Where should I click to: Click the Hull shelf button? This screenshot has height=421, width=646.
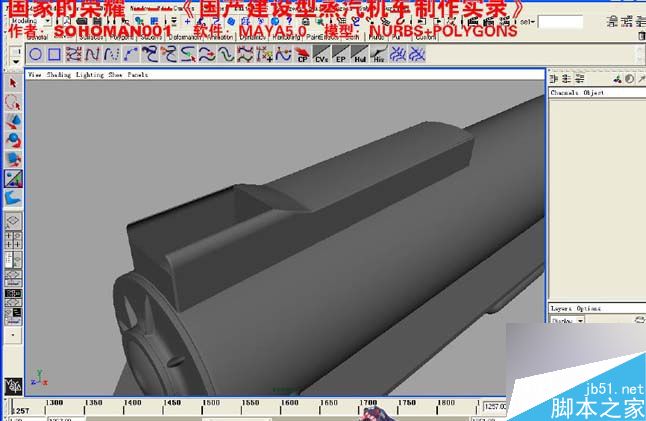point(360,54)
